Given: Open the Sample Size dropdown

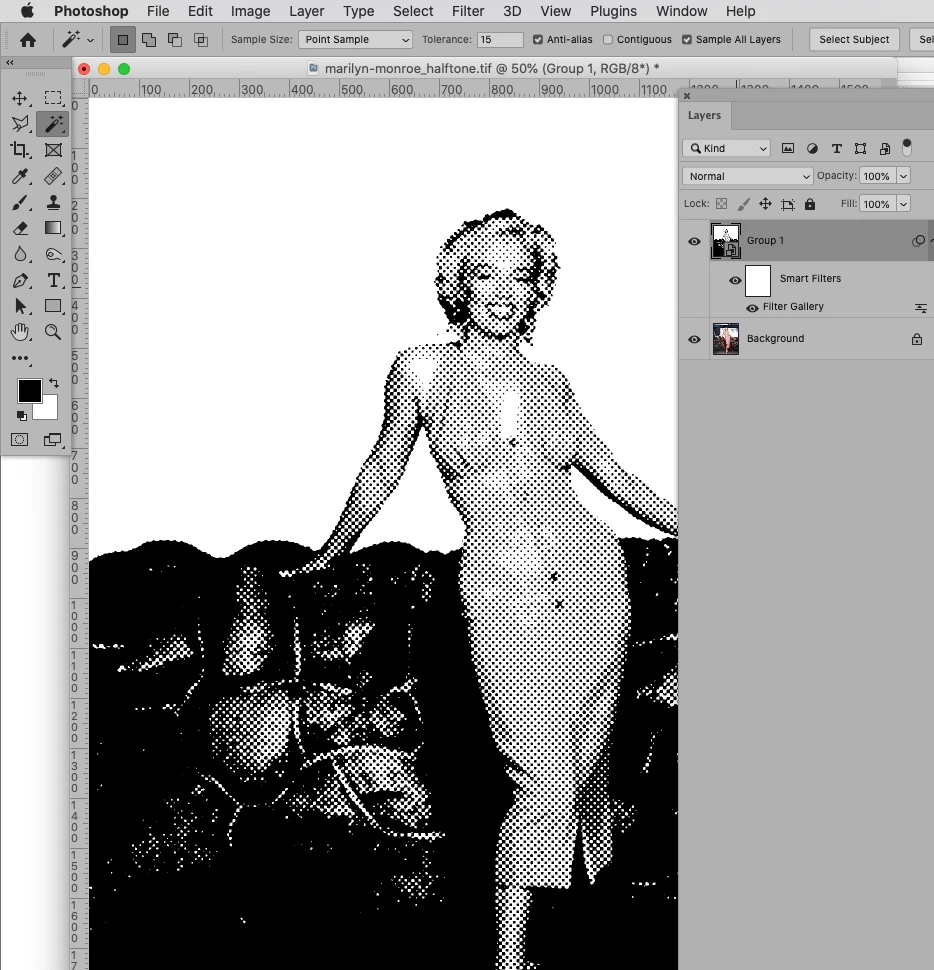Looking at the screenshot, I should click(355, 40).
